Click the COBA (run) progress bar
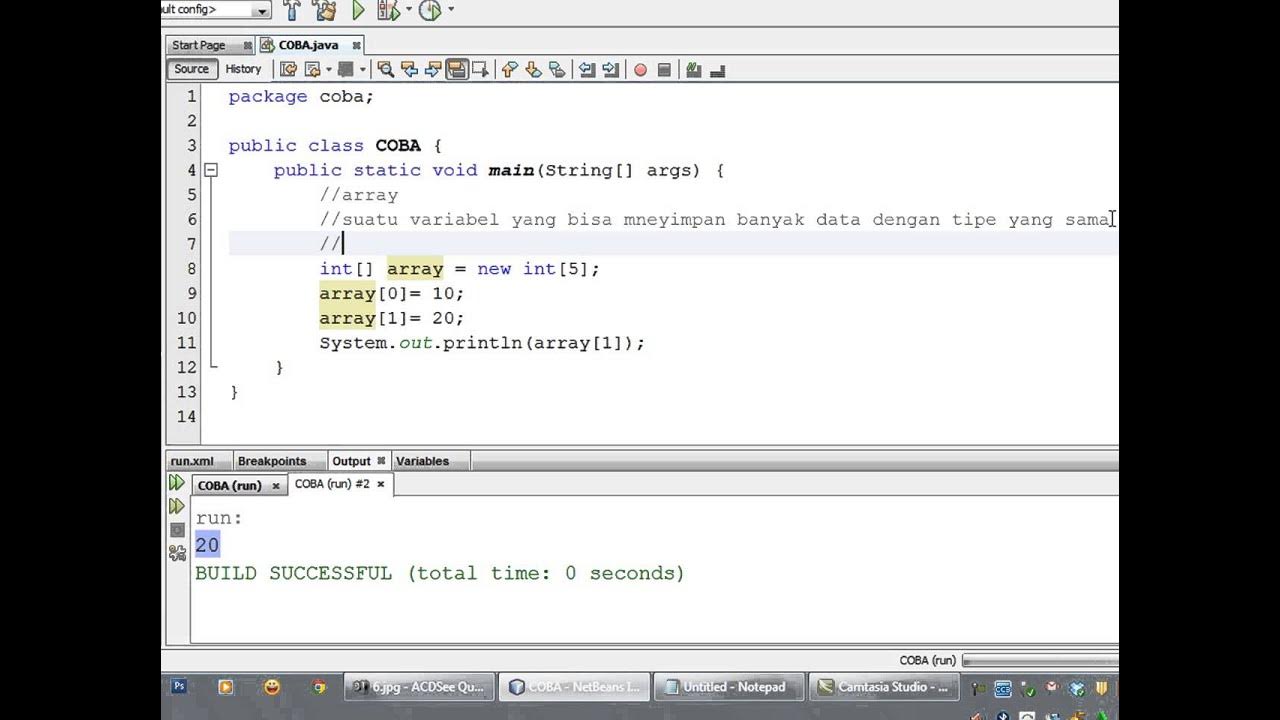 pos(1040,660)
